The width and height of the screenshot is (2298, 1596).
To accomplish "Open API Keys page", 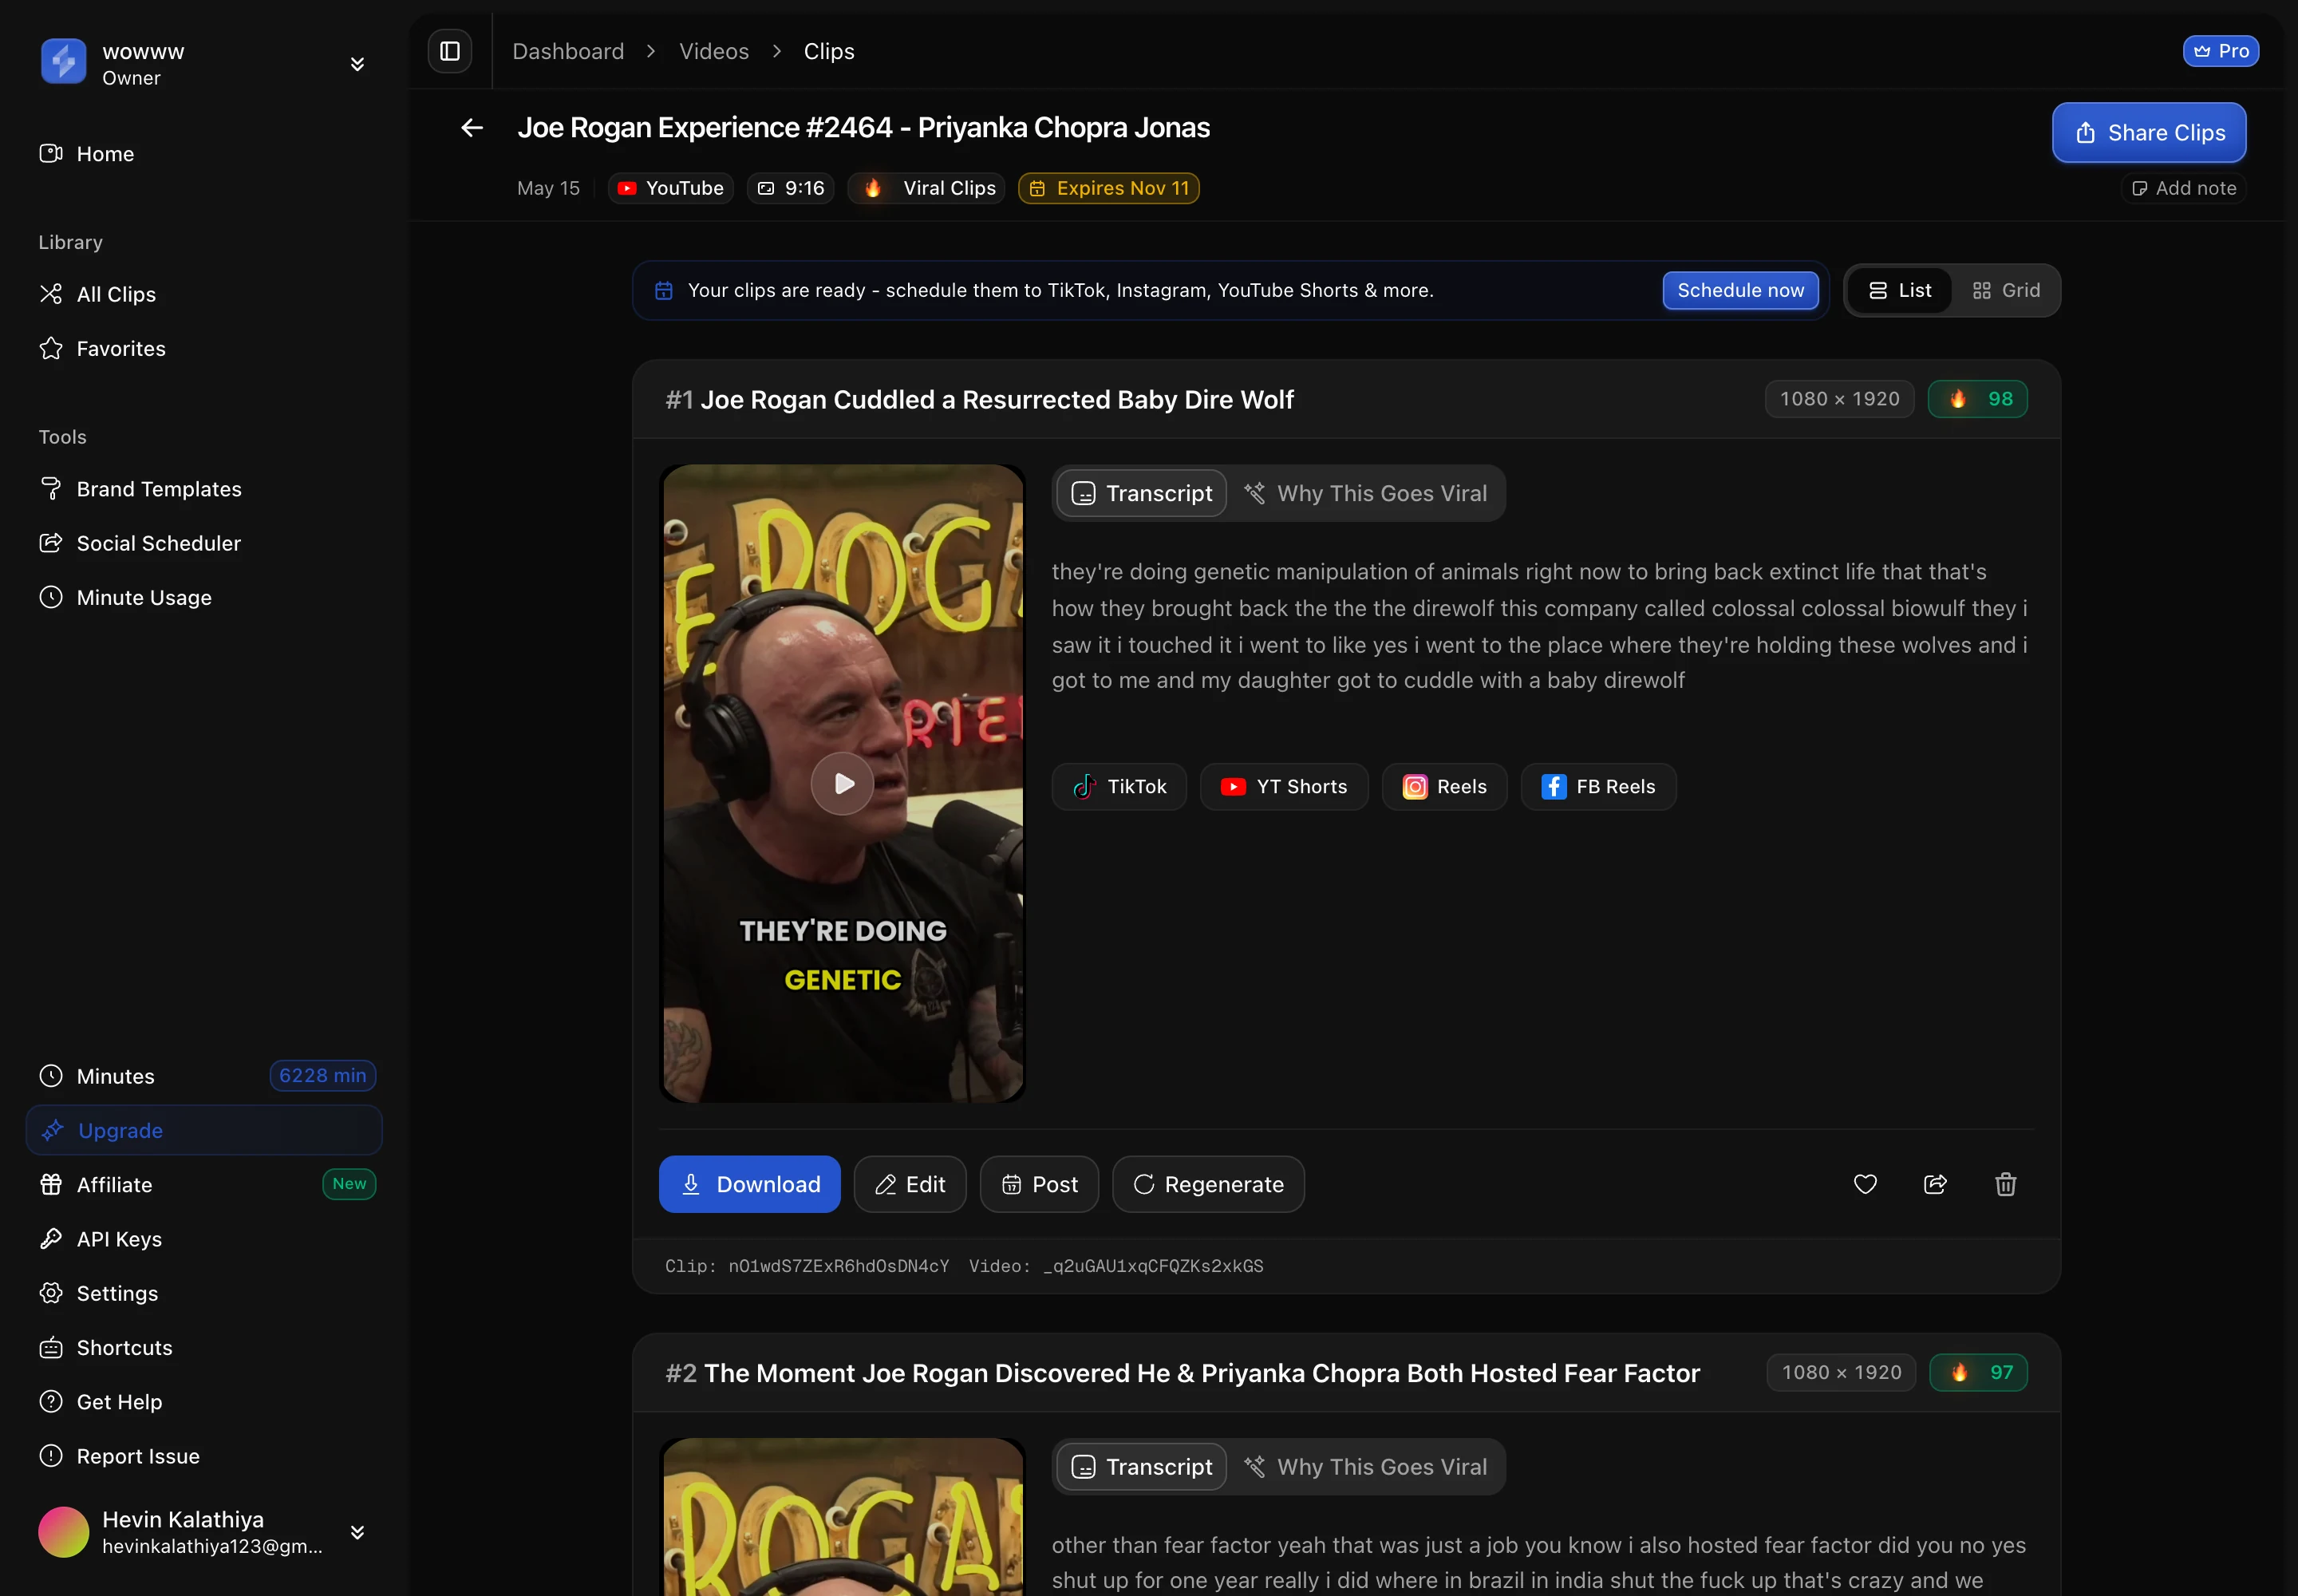I will [204, 1239].
